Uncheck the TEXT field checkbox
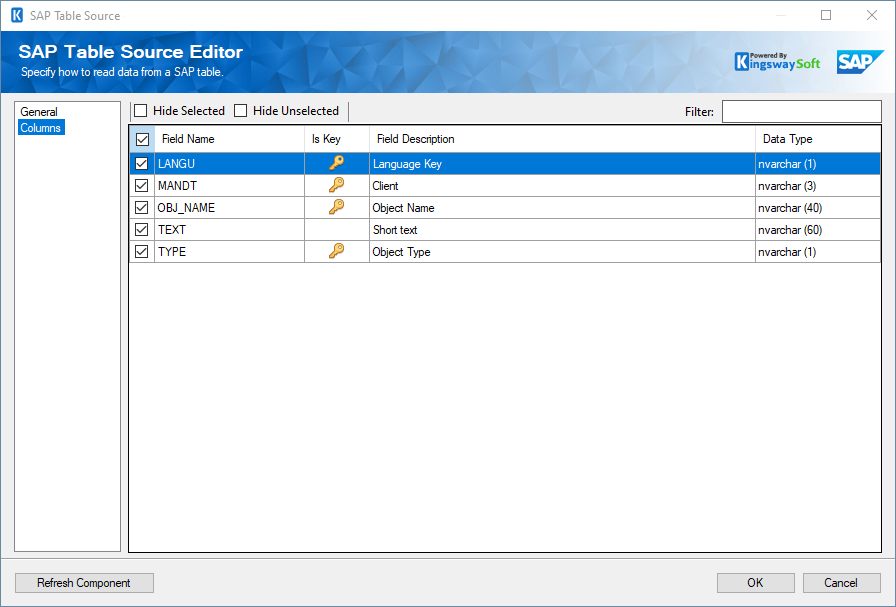 (x=141, y=229)
